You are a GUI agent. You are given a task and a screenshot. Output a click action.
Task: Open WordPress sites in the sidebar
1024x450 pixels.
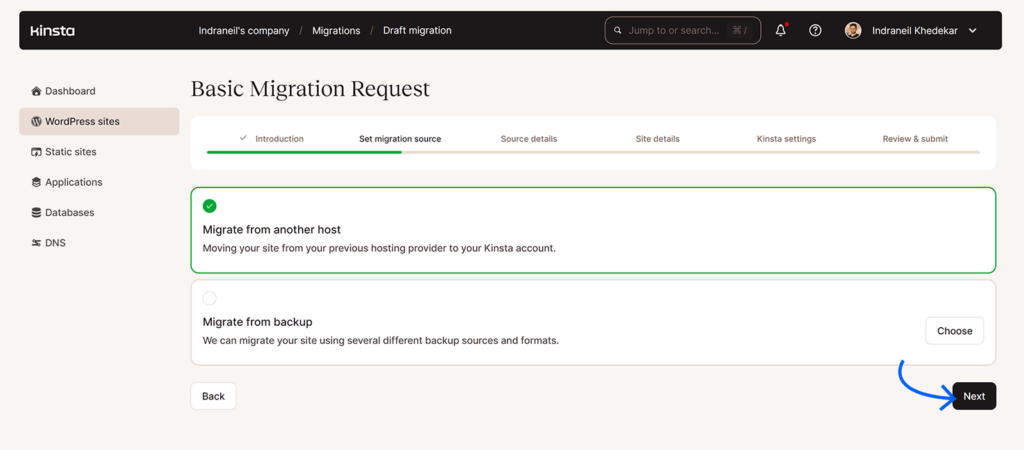click(x=99, y=121)
